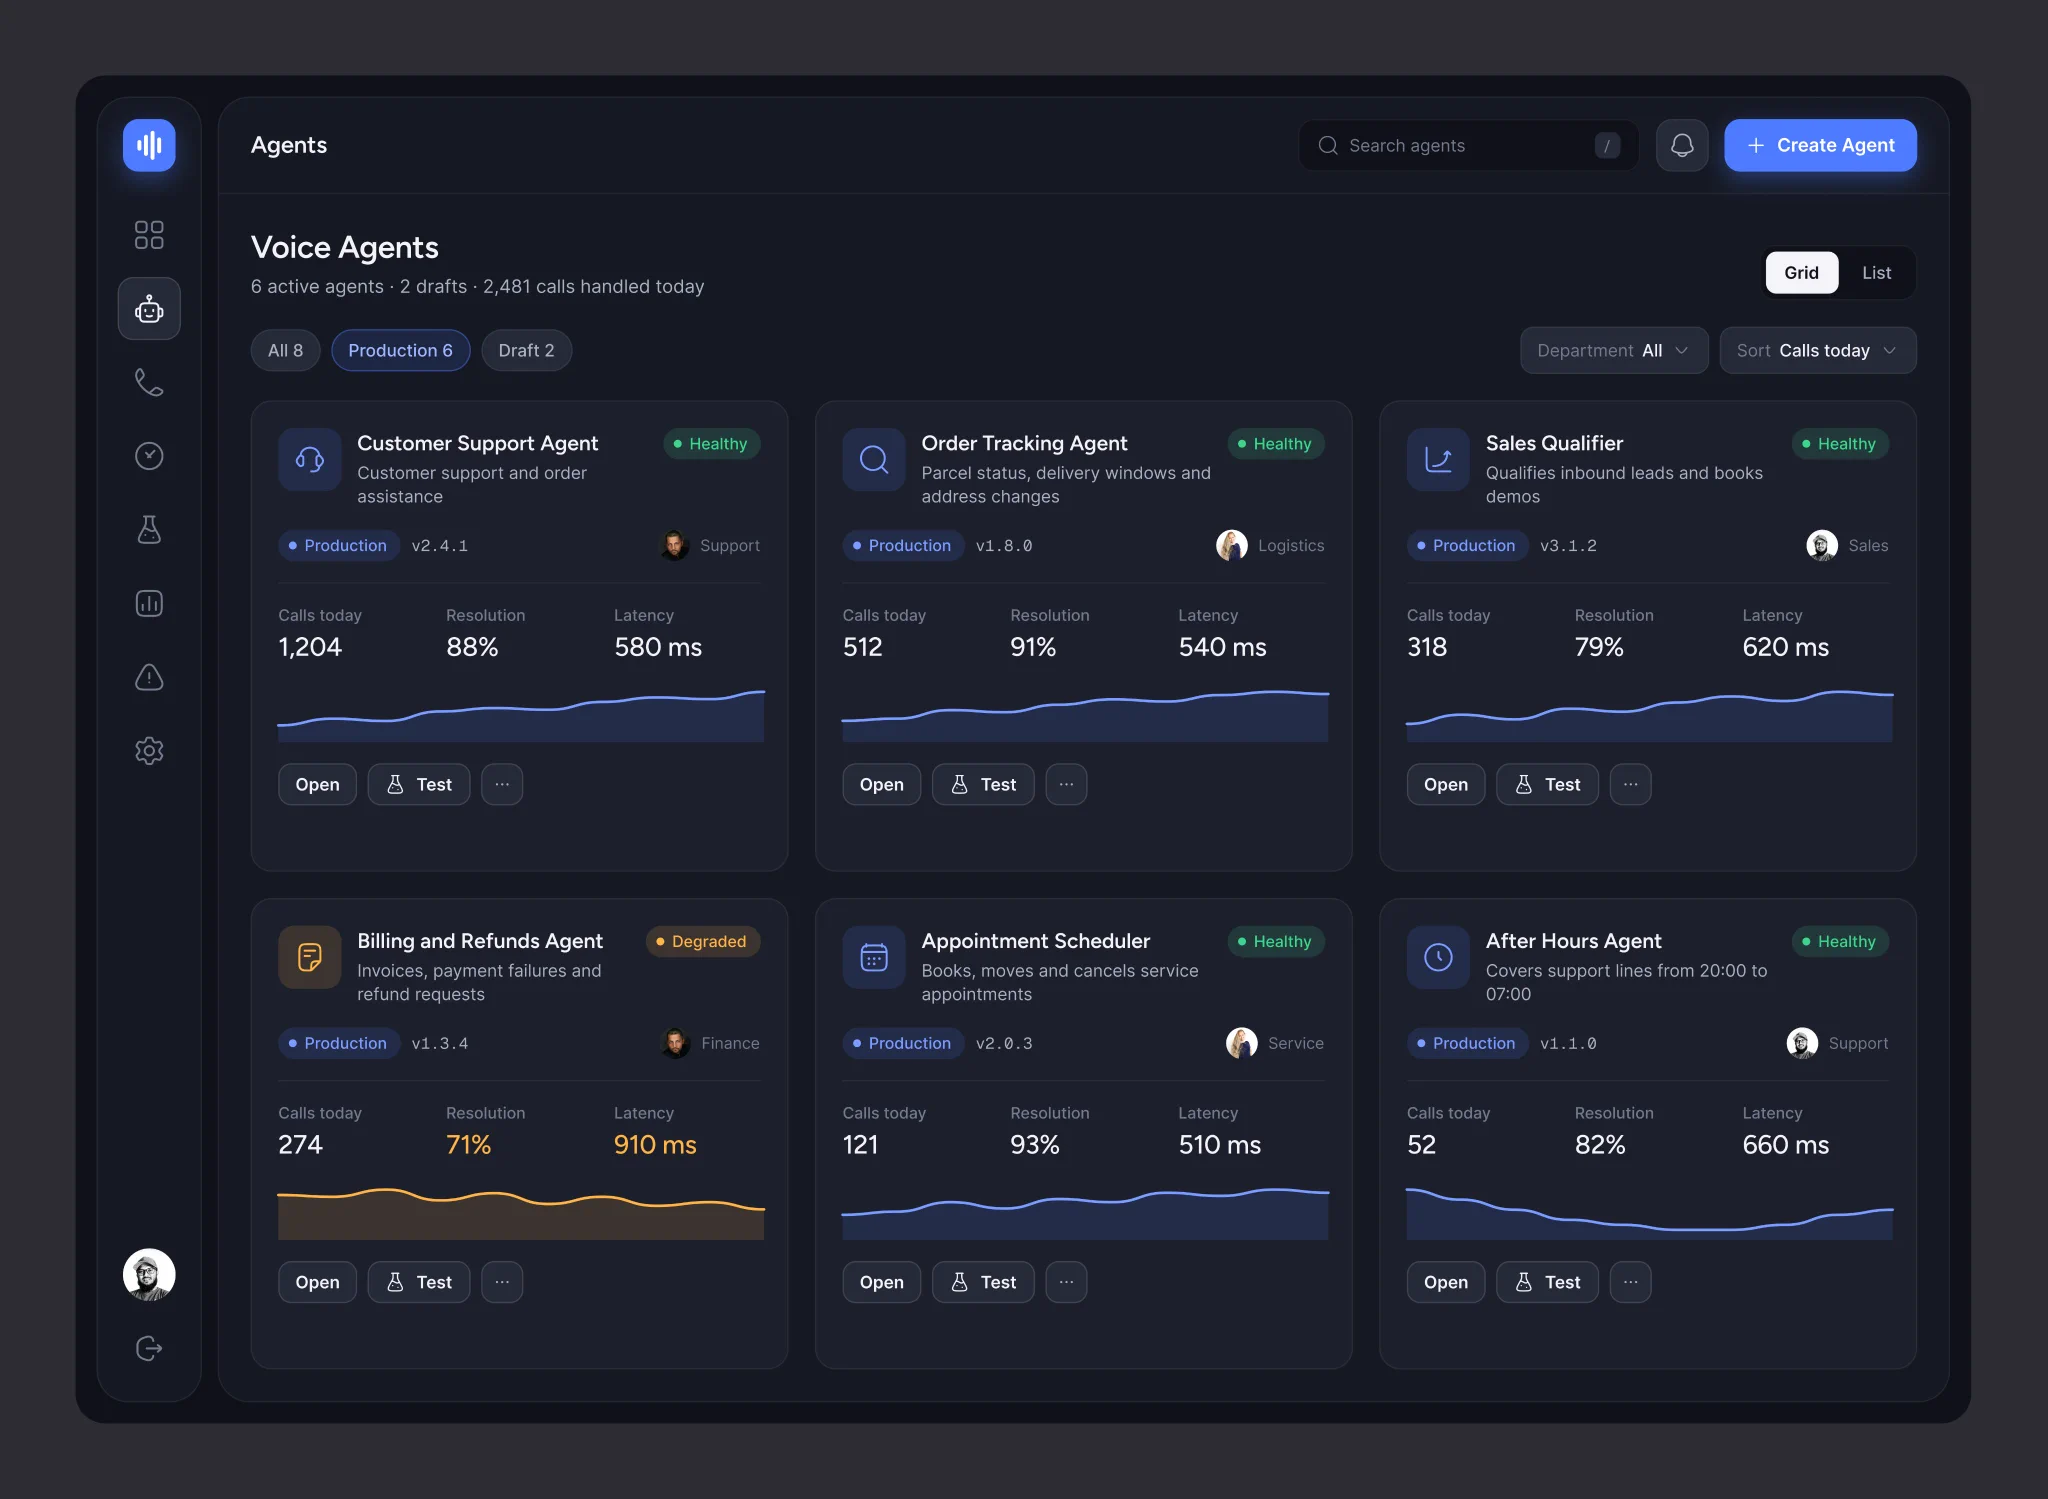The height and width of the screenshot is (1499, 2048).
Task: Click the Sales Qualifier chart icon
Action: click(1438, 459)
